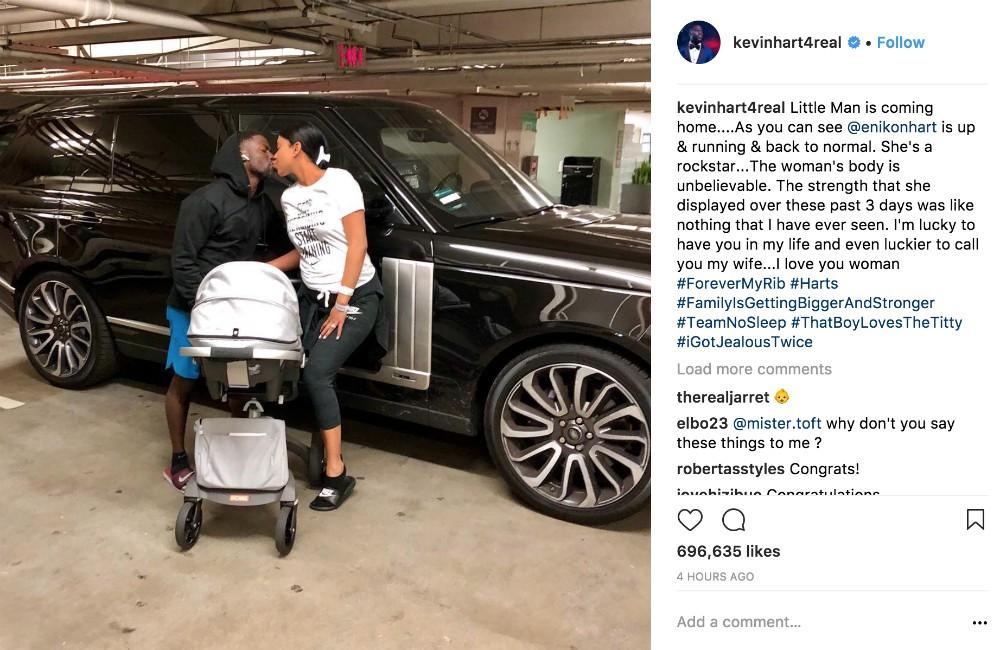Click the garage photo of the couple
The width and height of the screenshot is (1000, 650).
tap(325, 325)
